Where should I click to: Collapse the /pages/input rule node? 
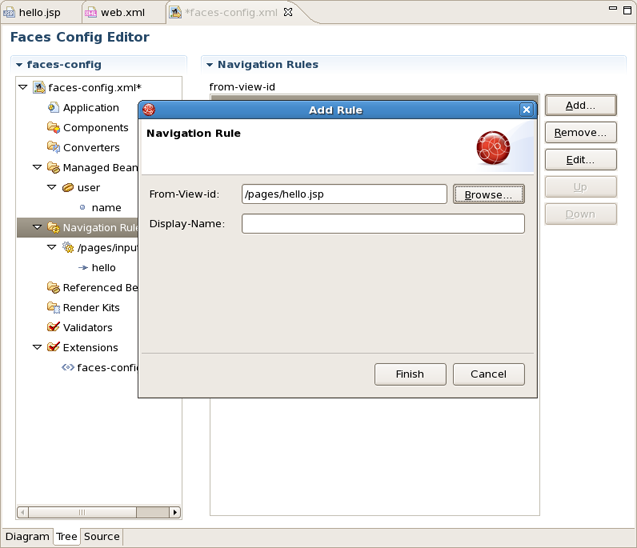coord(52,247)
